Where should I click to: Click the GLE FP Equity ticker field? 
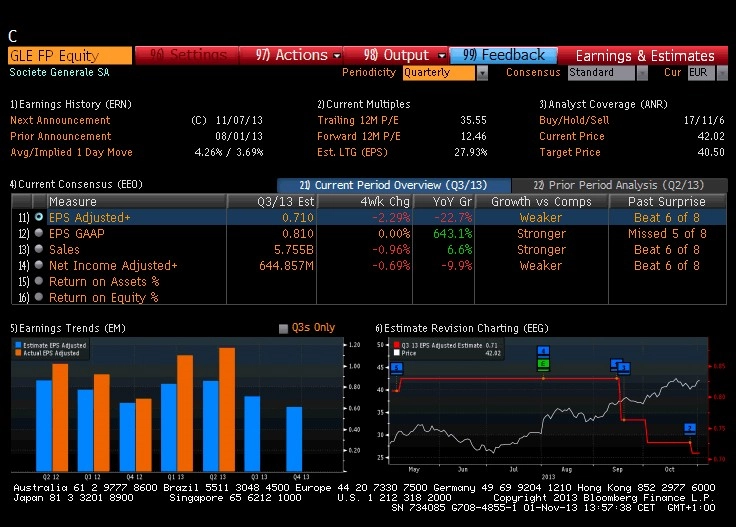click(69, 55)
